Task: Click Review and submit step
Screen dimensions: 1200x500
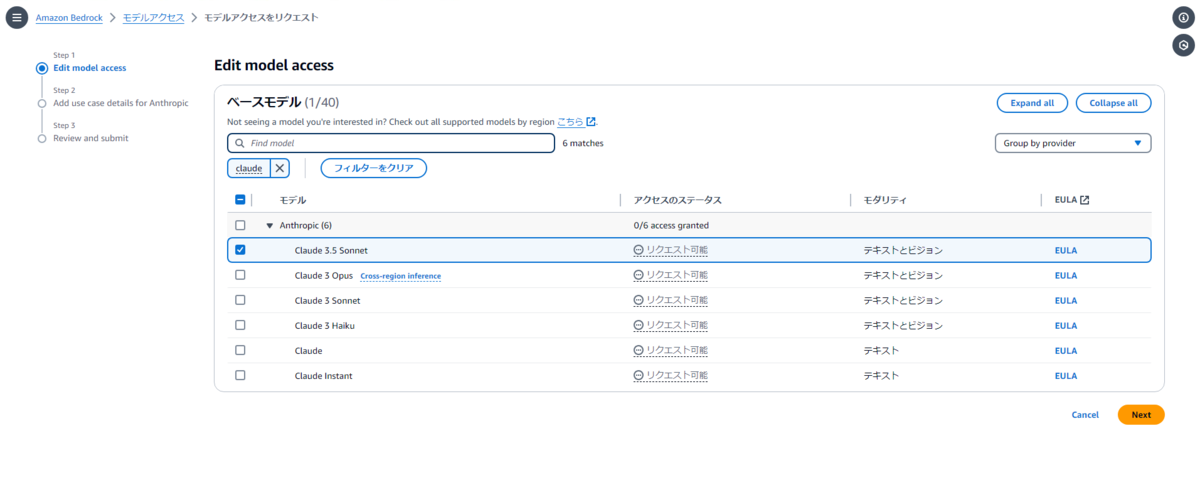Action: tap(91, 138)
